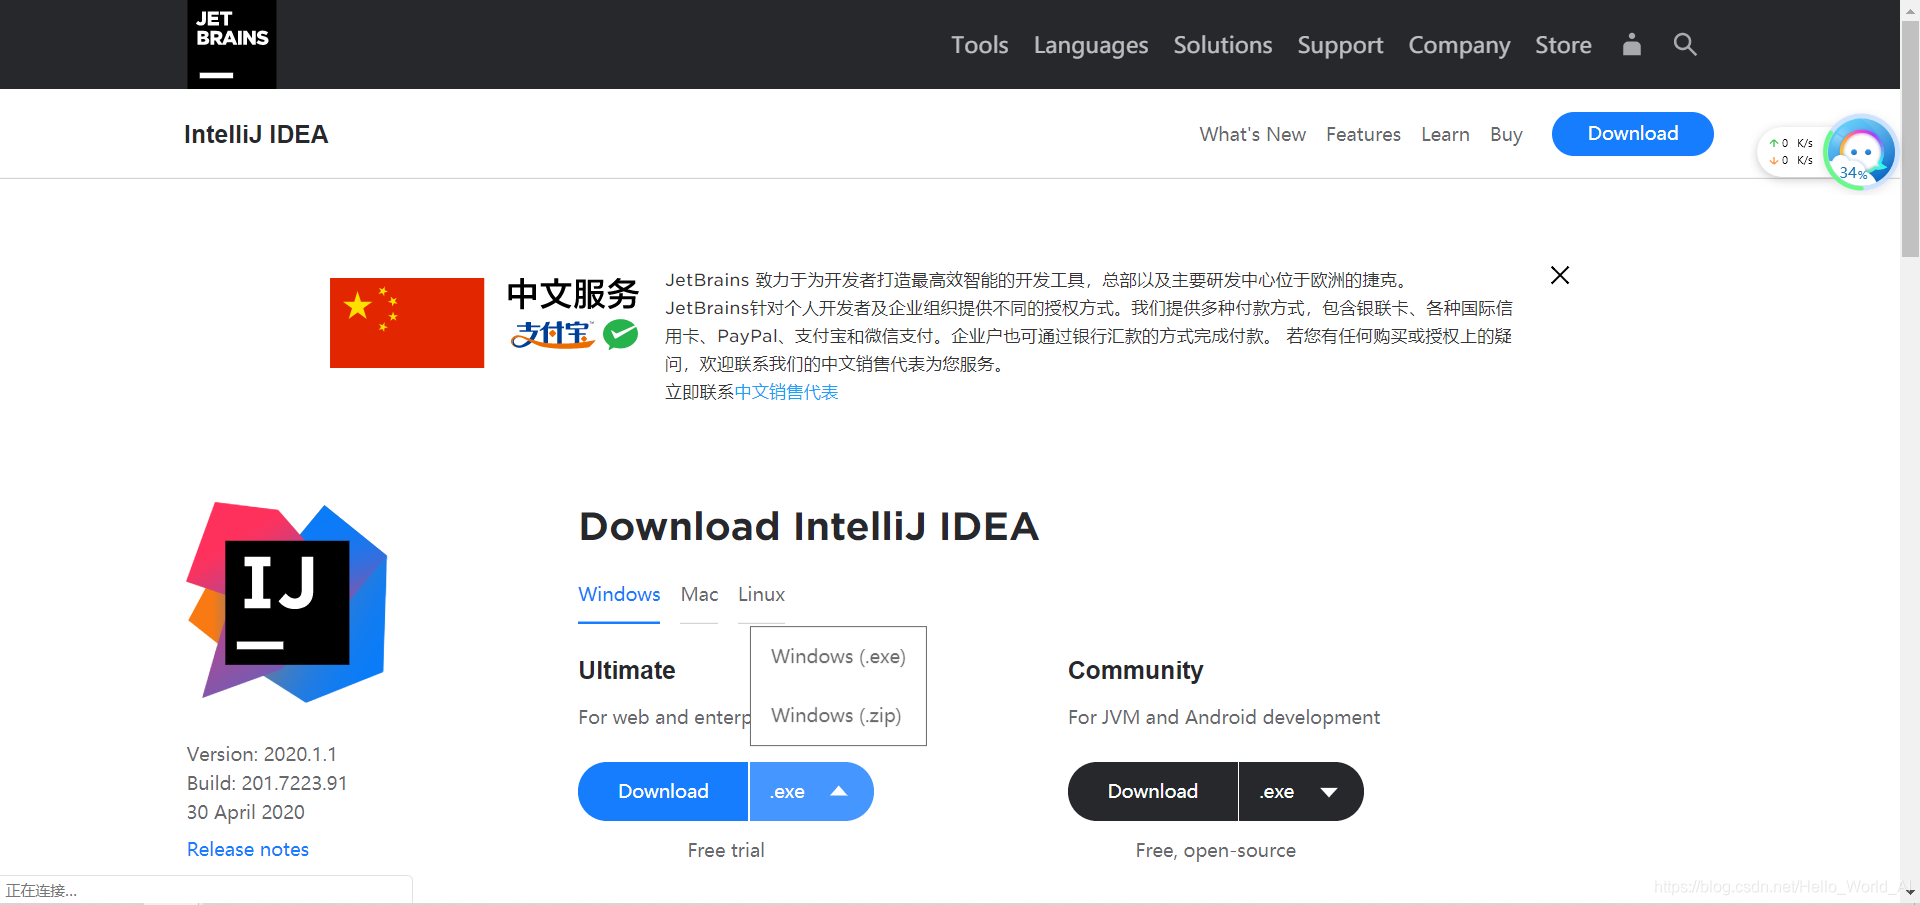The height and width of the screenshot is (905, 1920).
Task: Open the Release notes link
Action: 248,849
